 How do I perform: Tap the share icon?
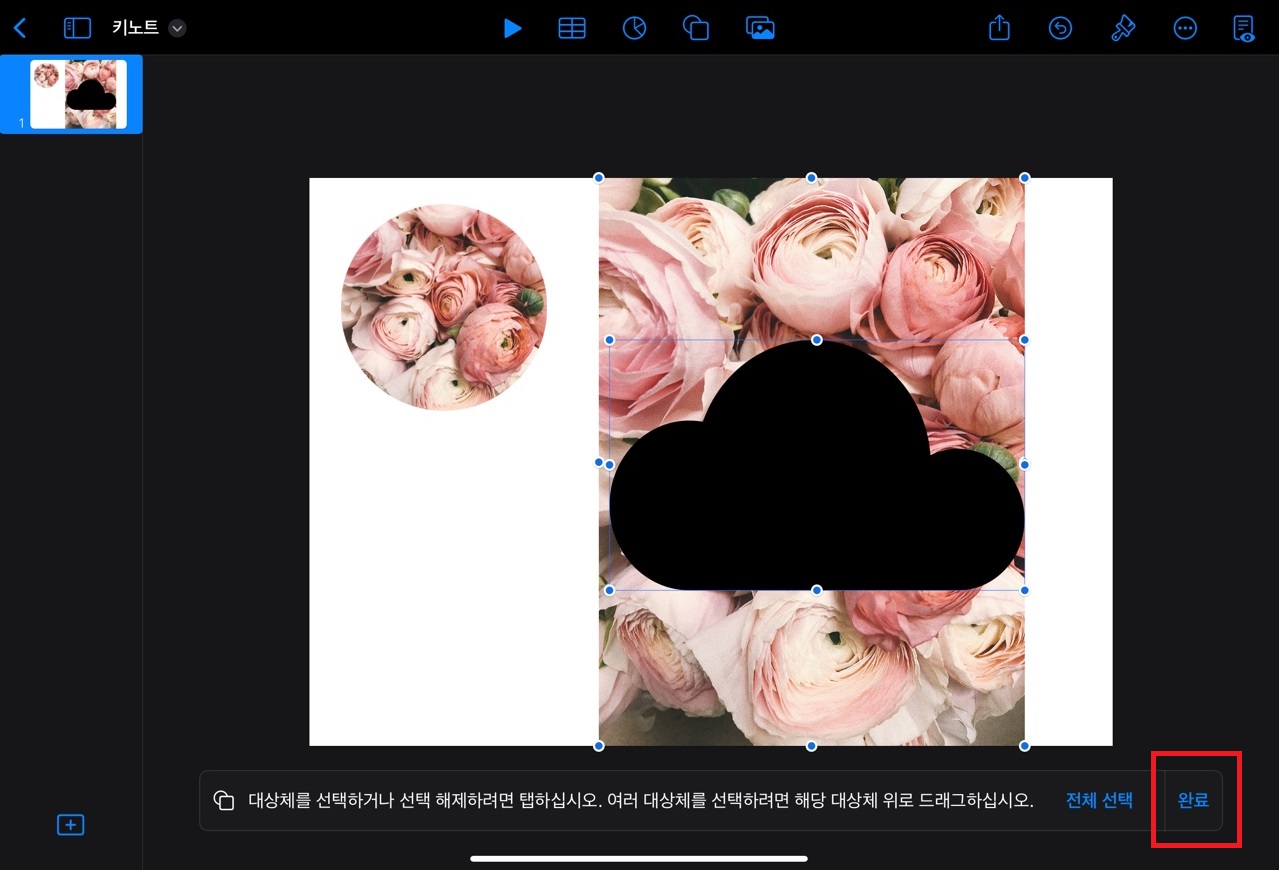(999, 27)
